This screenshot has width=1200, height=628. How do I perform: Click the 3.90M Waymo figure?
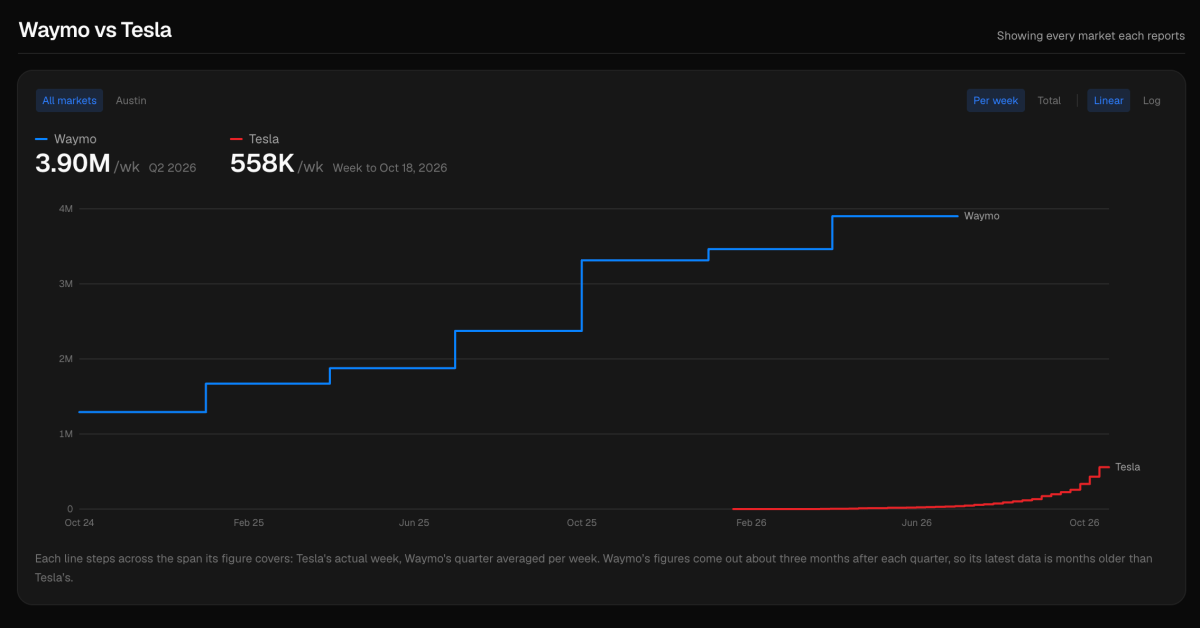point(72,164)
